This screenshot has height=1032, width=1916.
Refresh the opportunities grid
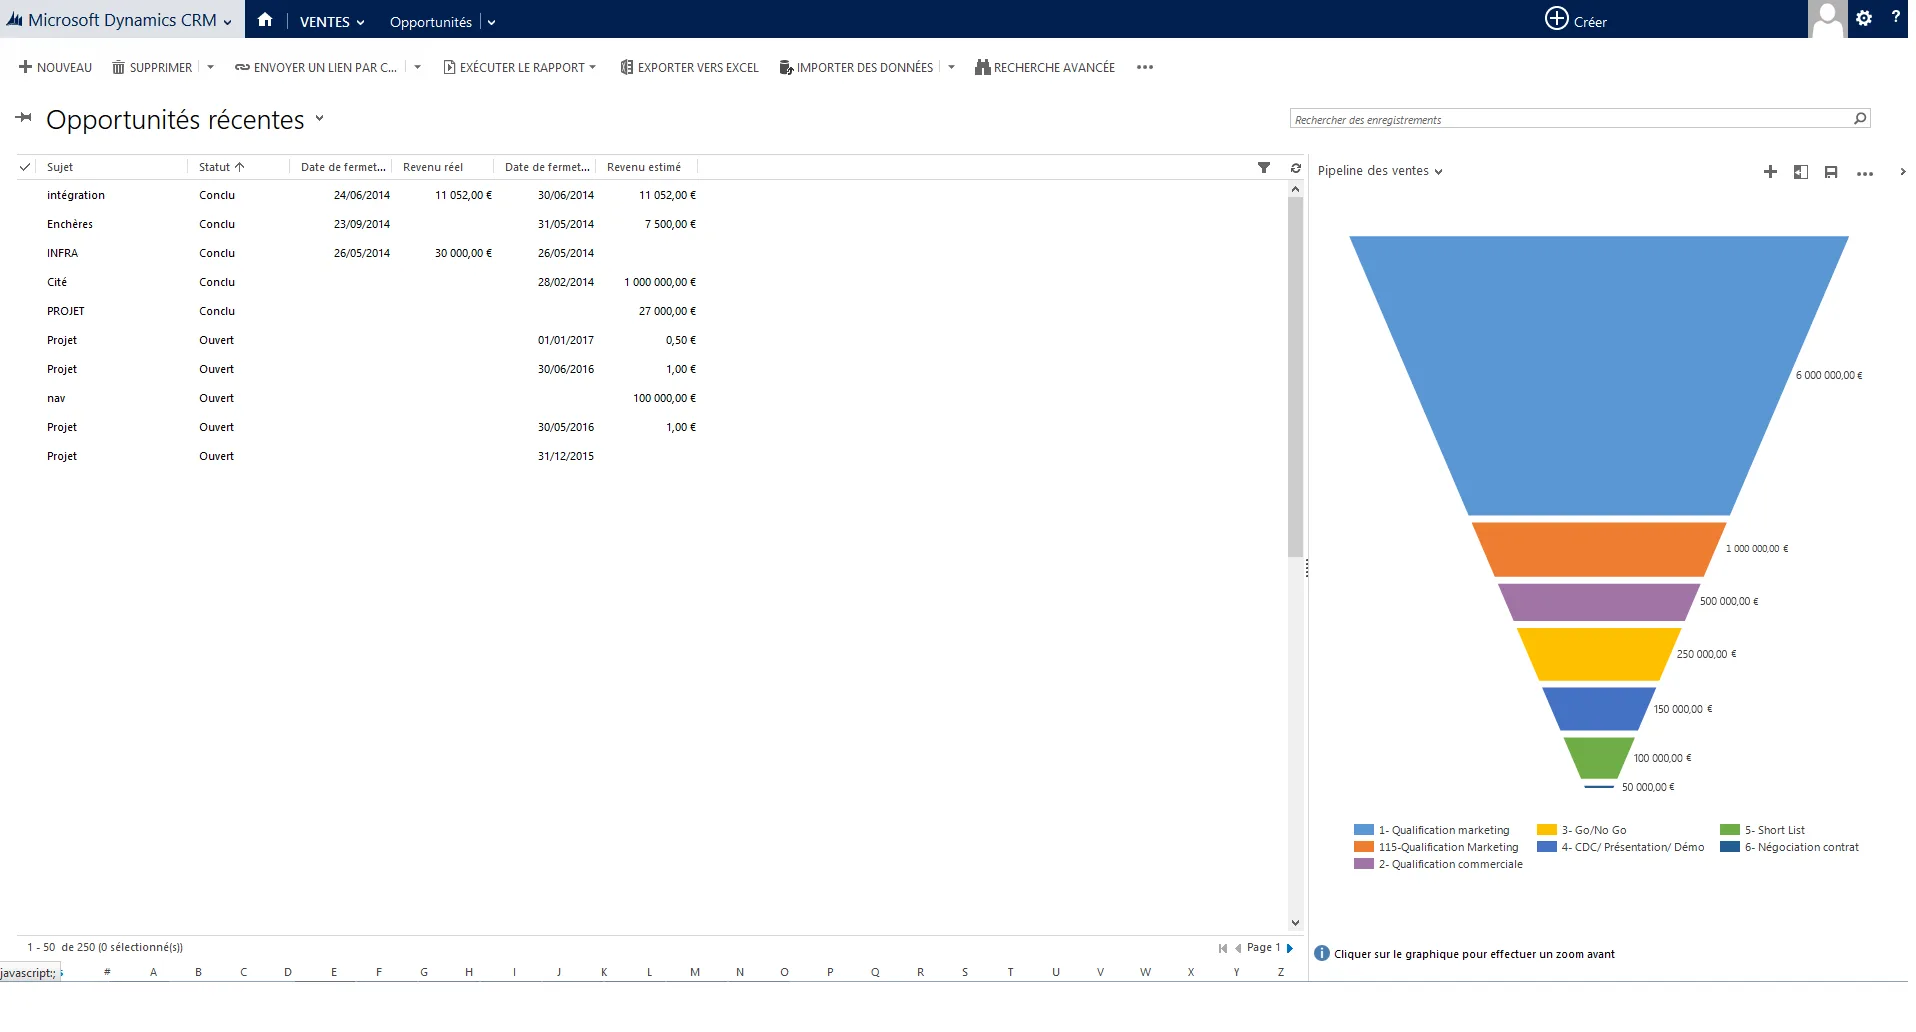click(1296, 168)
